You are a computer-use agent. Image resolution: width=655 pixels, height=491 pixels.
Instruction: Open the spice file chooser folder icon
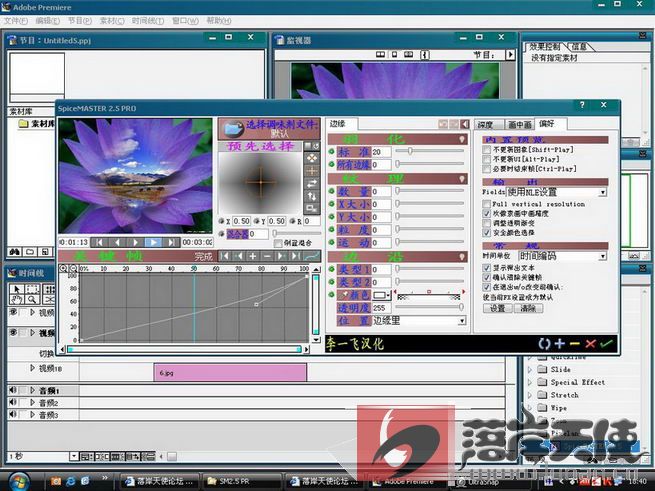[234, 129]
